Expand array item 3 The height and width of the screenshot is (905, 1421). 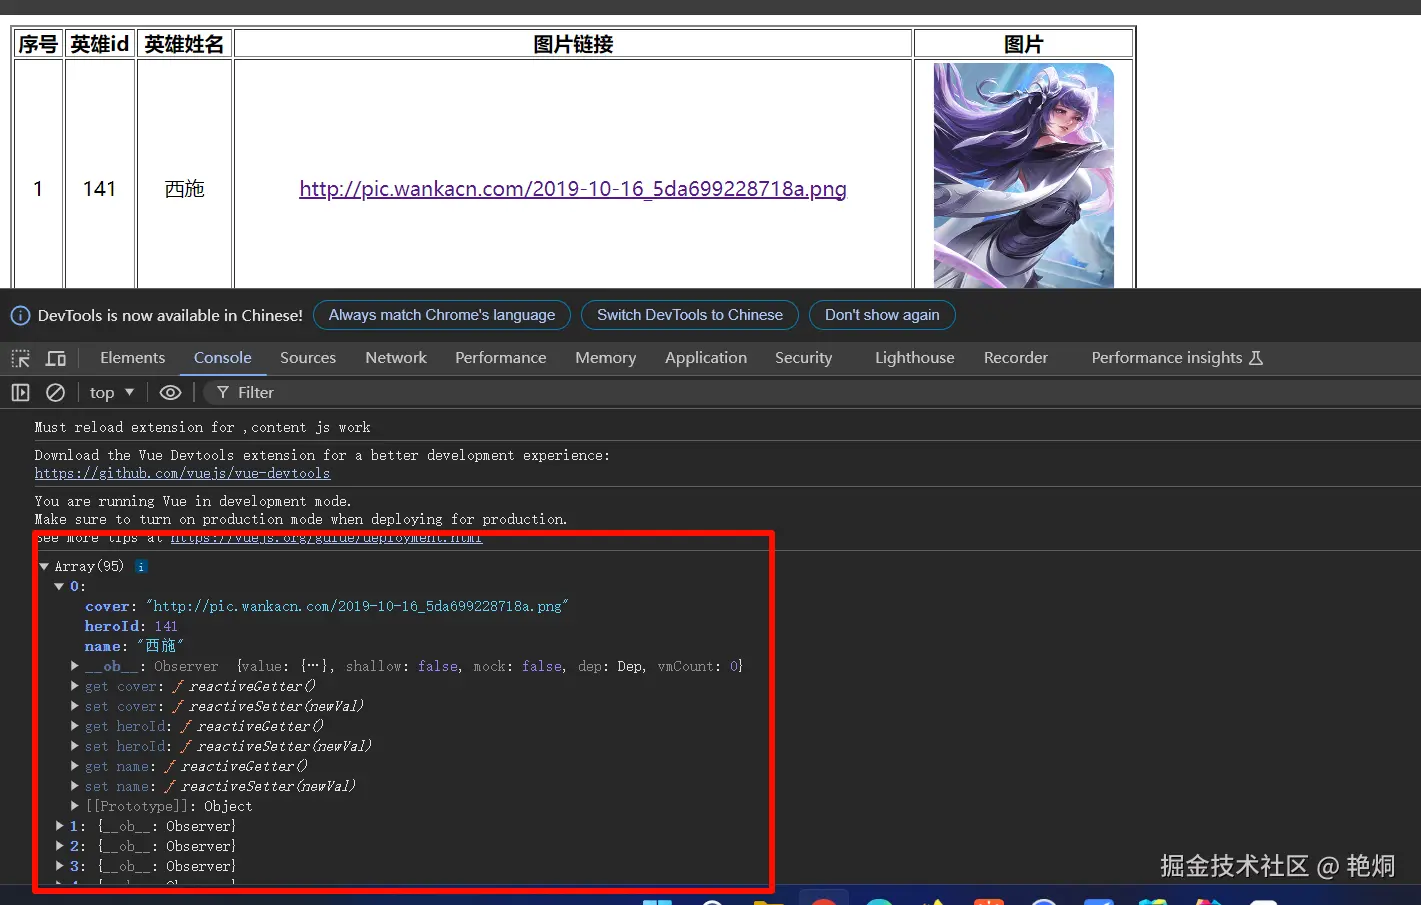point(60,866)
